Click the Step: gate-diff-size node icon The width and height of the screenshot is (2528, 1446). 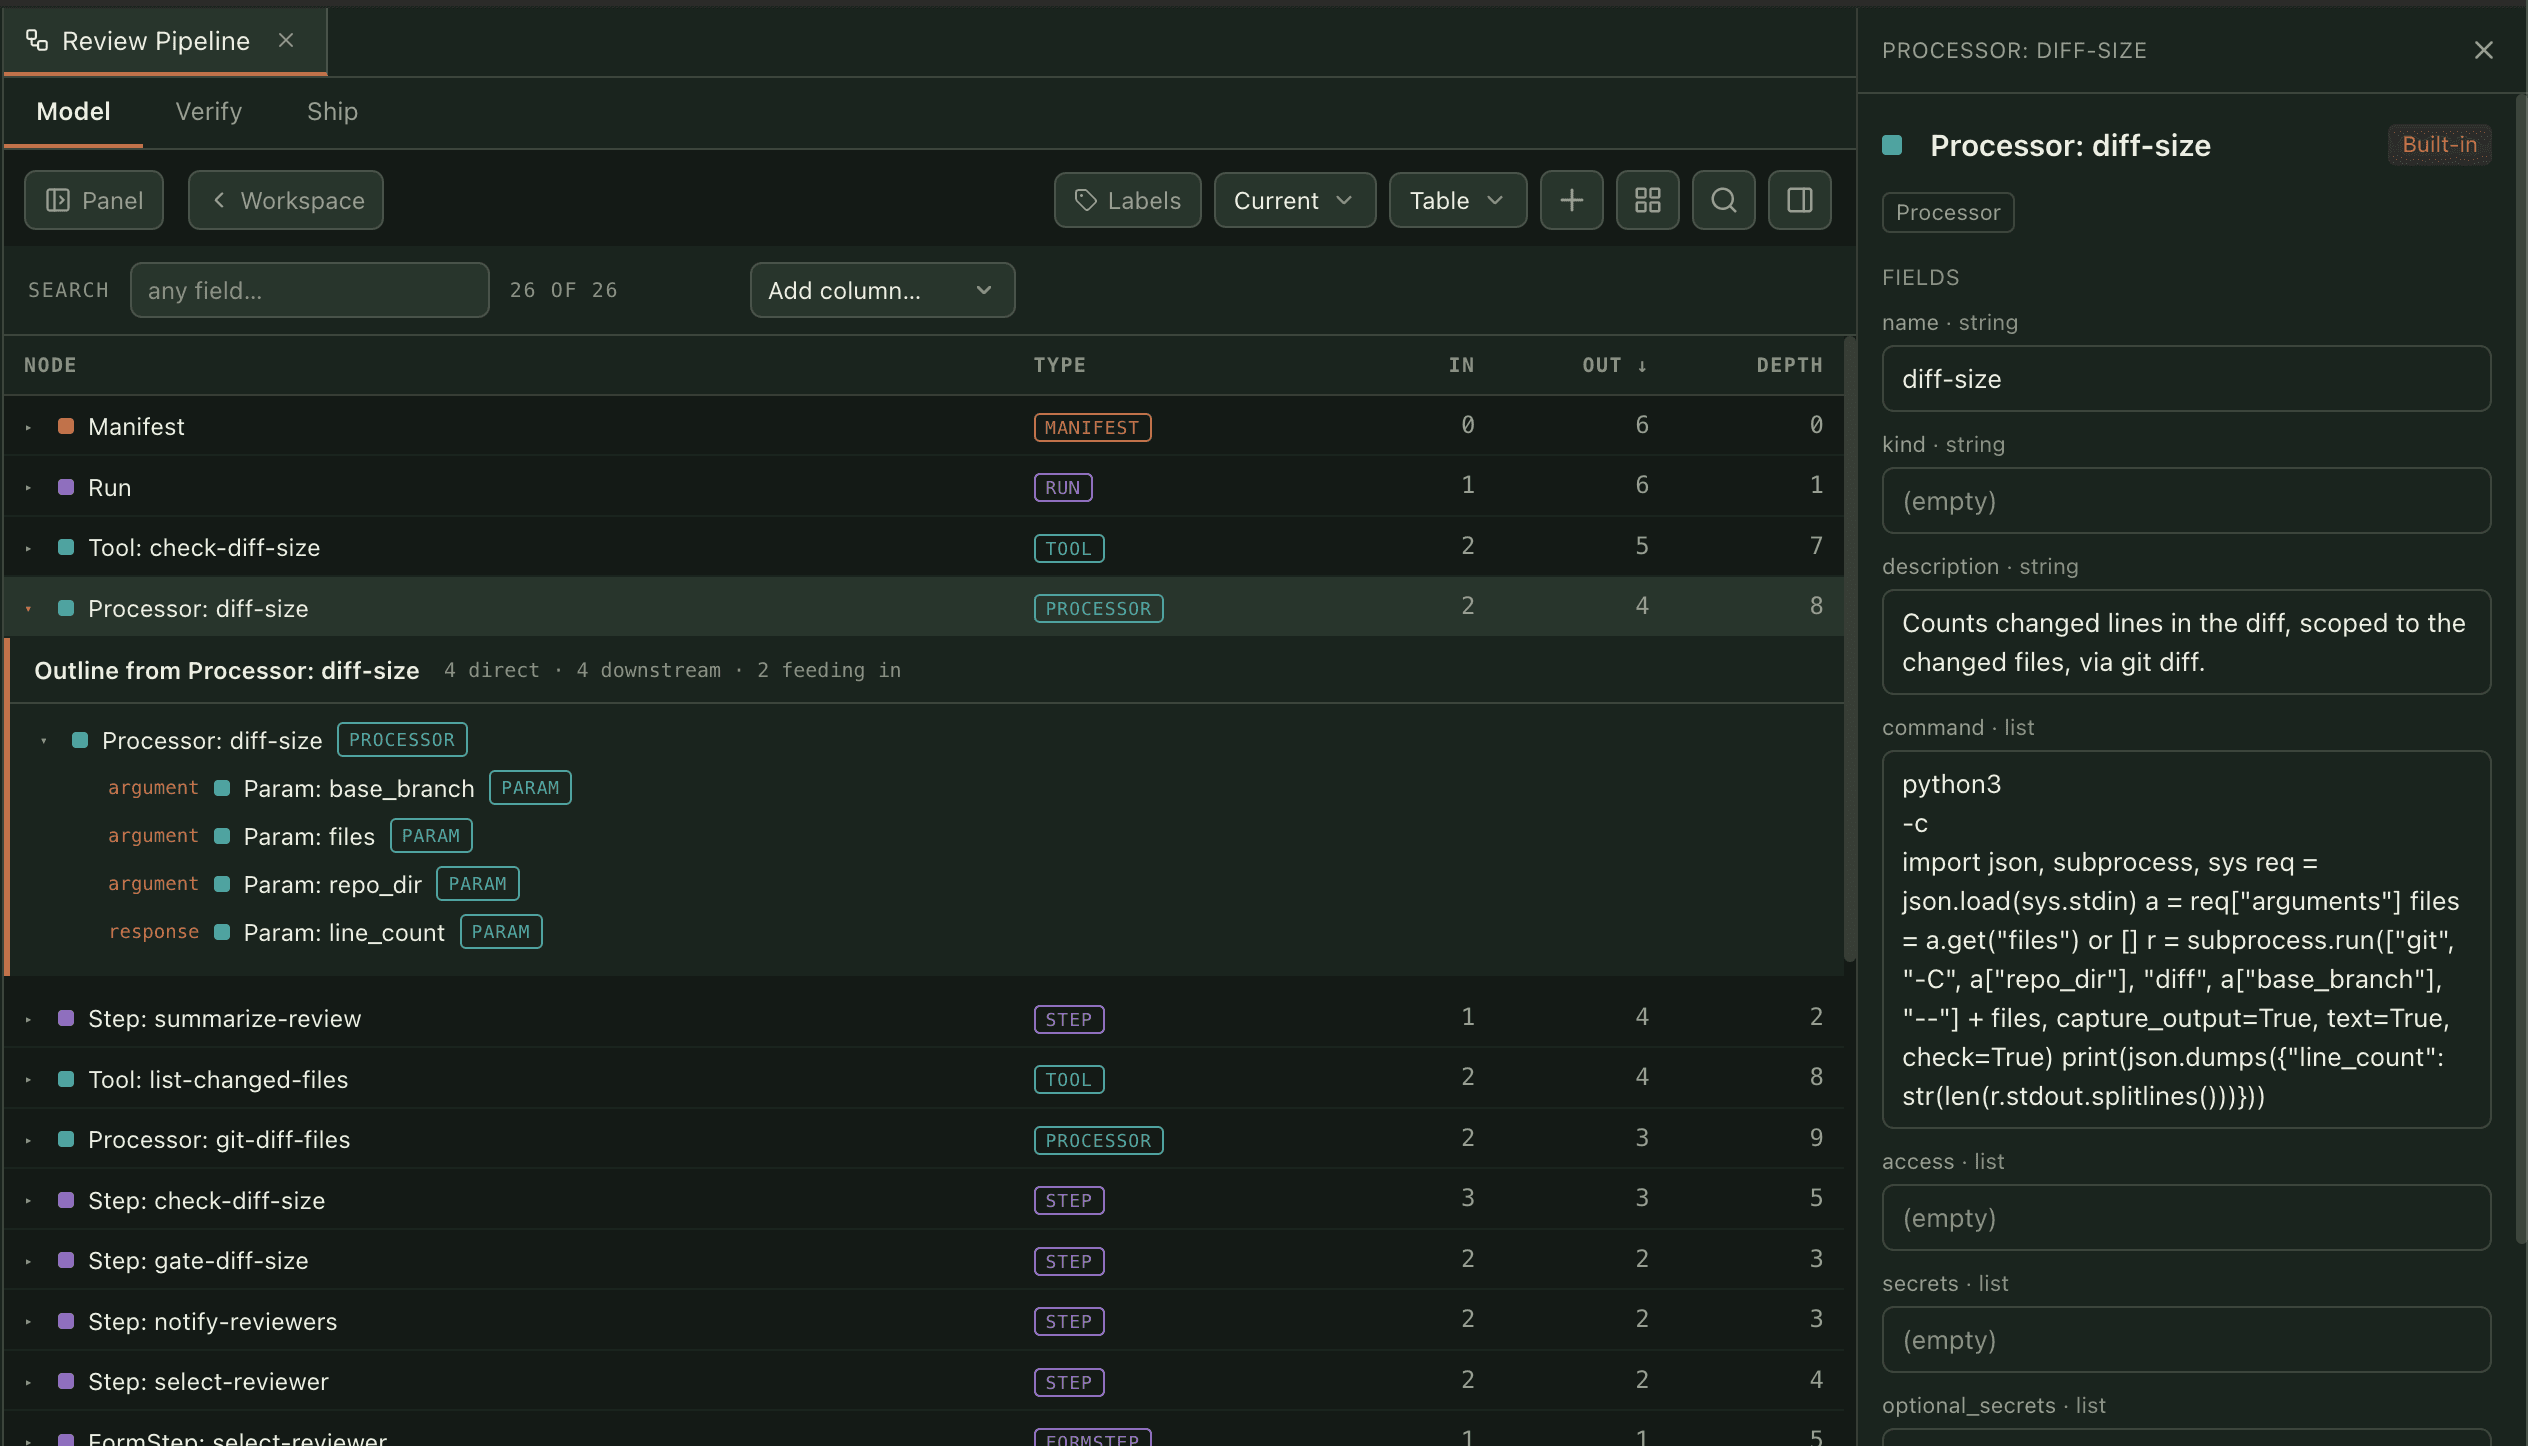click(66, 1260)
